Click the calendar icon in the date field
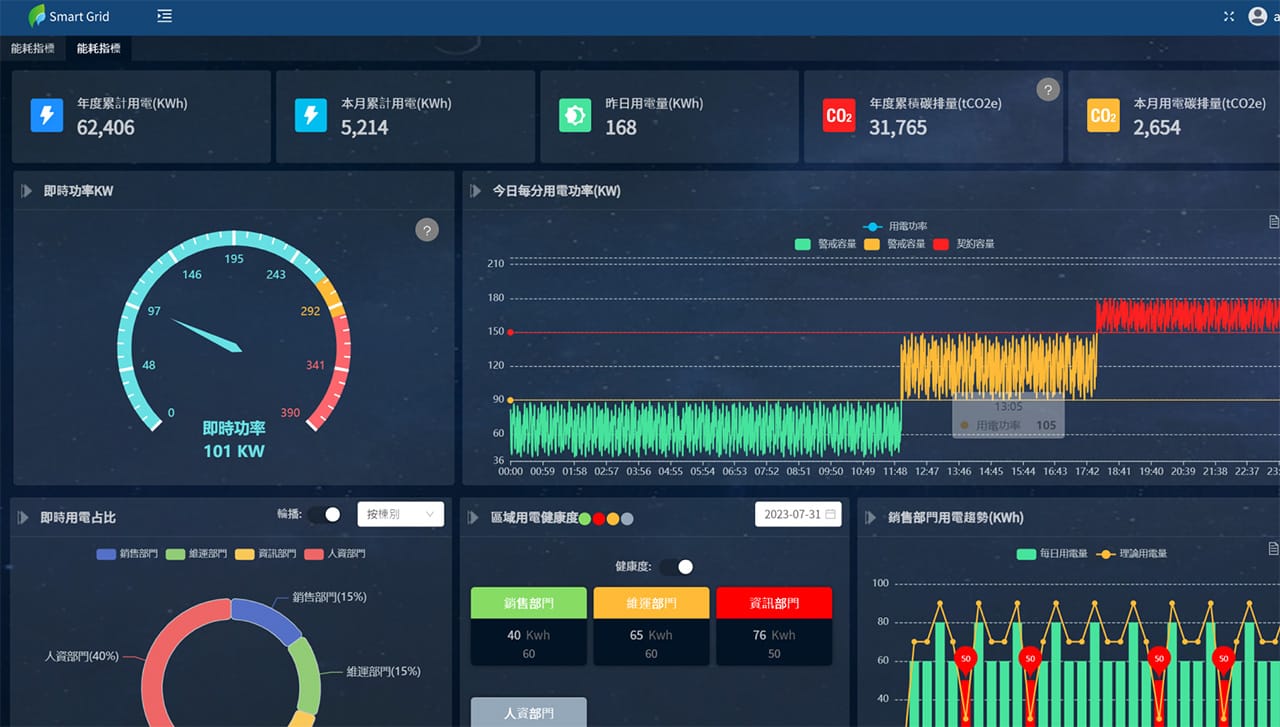Viewport: 1280px width, 727px height. (x=830, y=514)
